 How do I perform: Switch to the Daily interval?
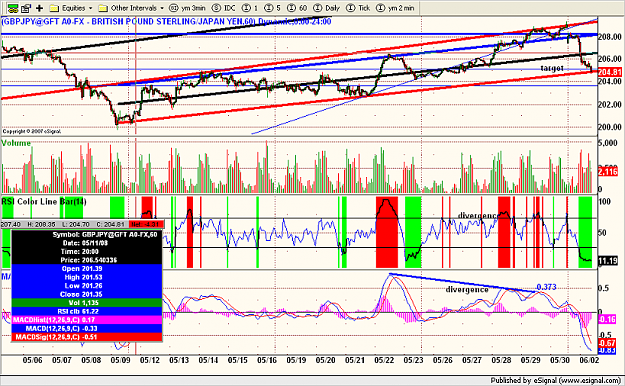(327, 8)
